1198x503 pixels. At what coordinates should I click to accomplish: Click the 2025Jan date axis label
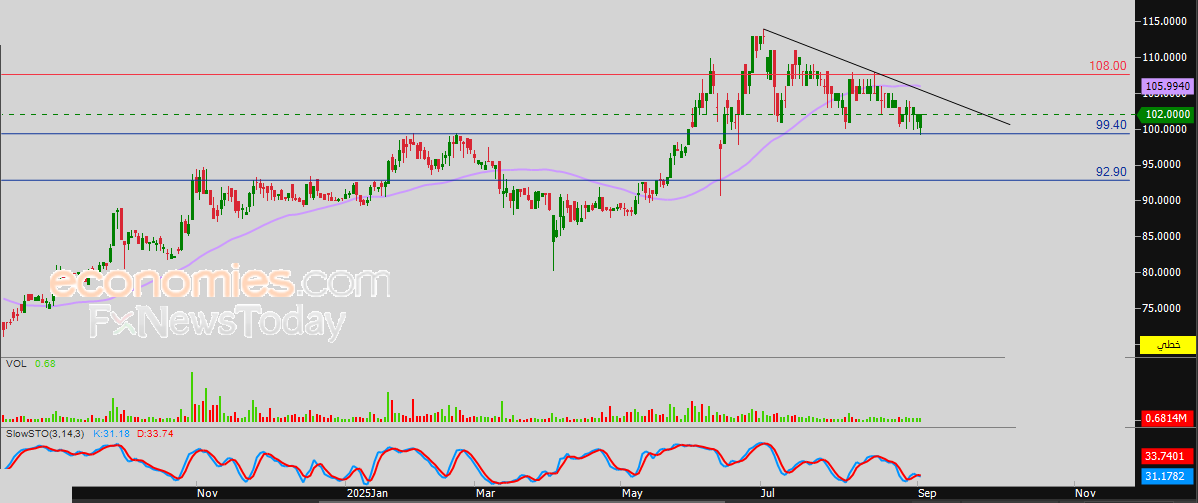(368, 494)
